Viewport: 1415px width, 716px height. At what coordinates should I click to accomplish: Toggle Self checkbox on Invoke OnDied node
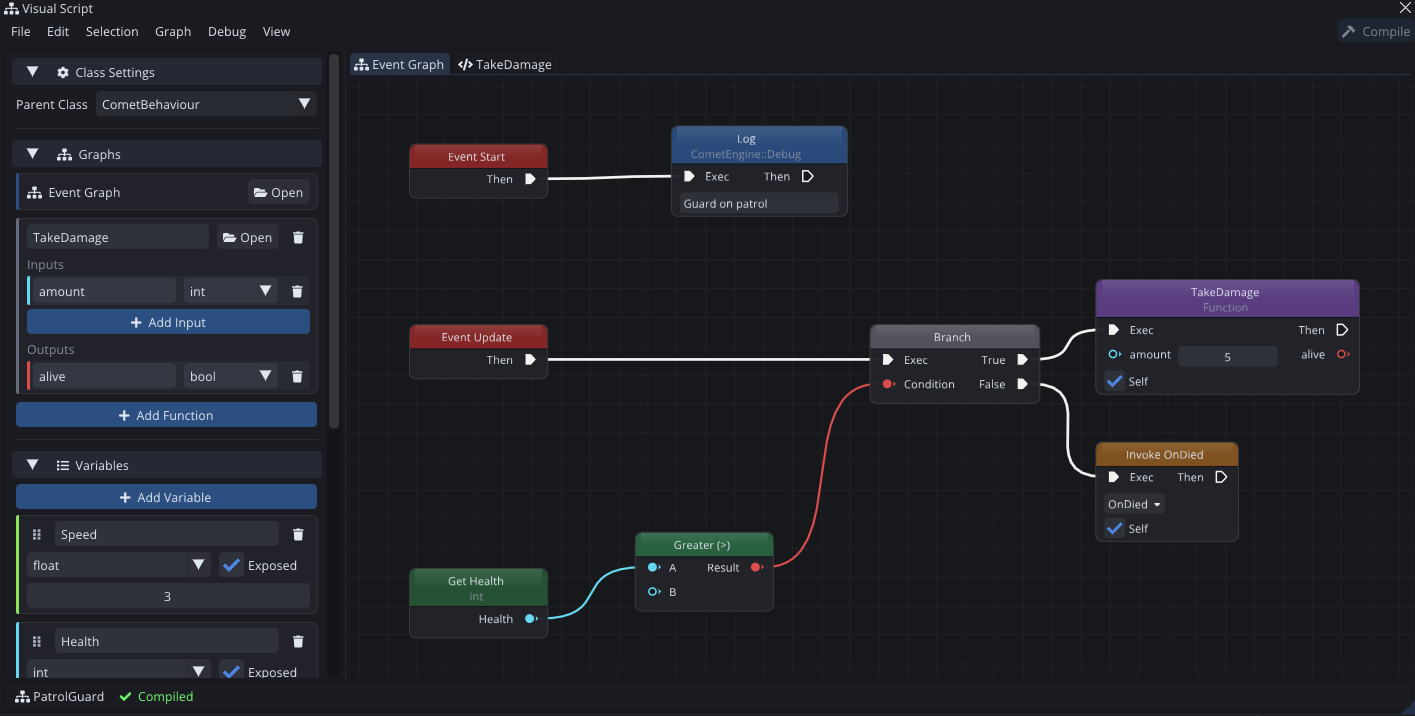[1115, 528]
